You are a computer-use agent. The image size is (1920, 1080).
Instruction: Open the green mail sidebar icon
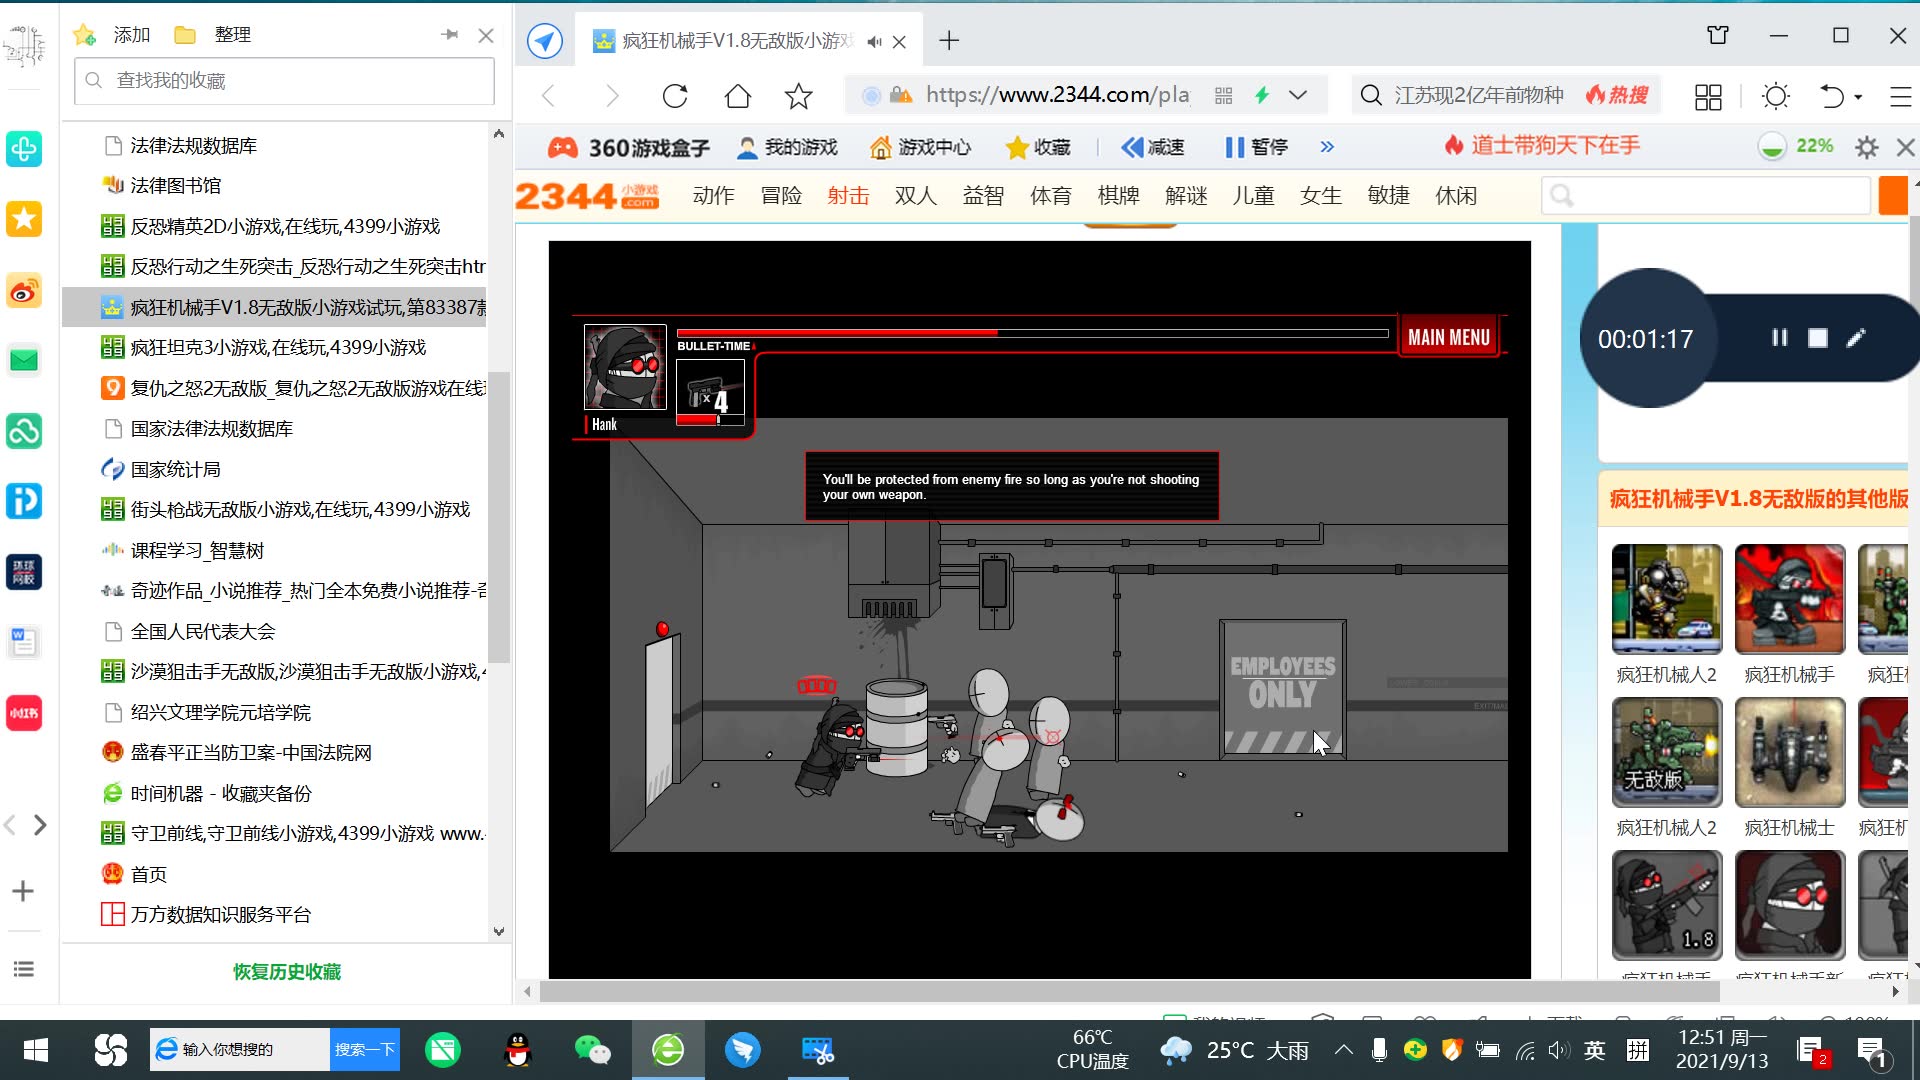point(24,360)
